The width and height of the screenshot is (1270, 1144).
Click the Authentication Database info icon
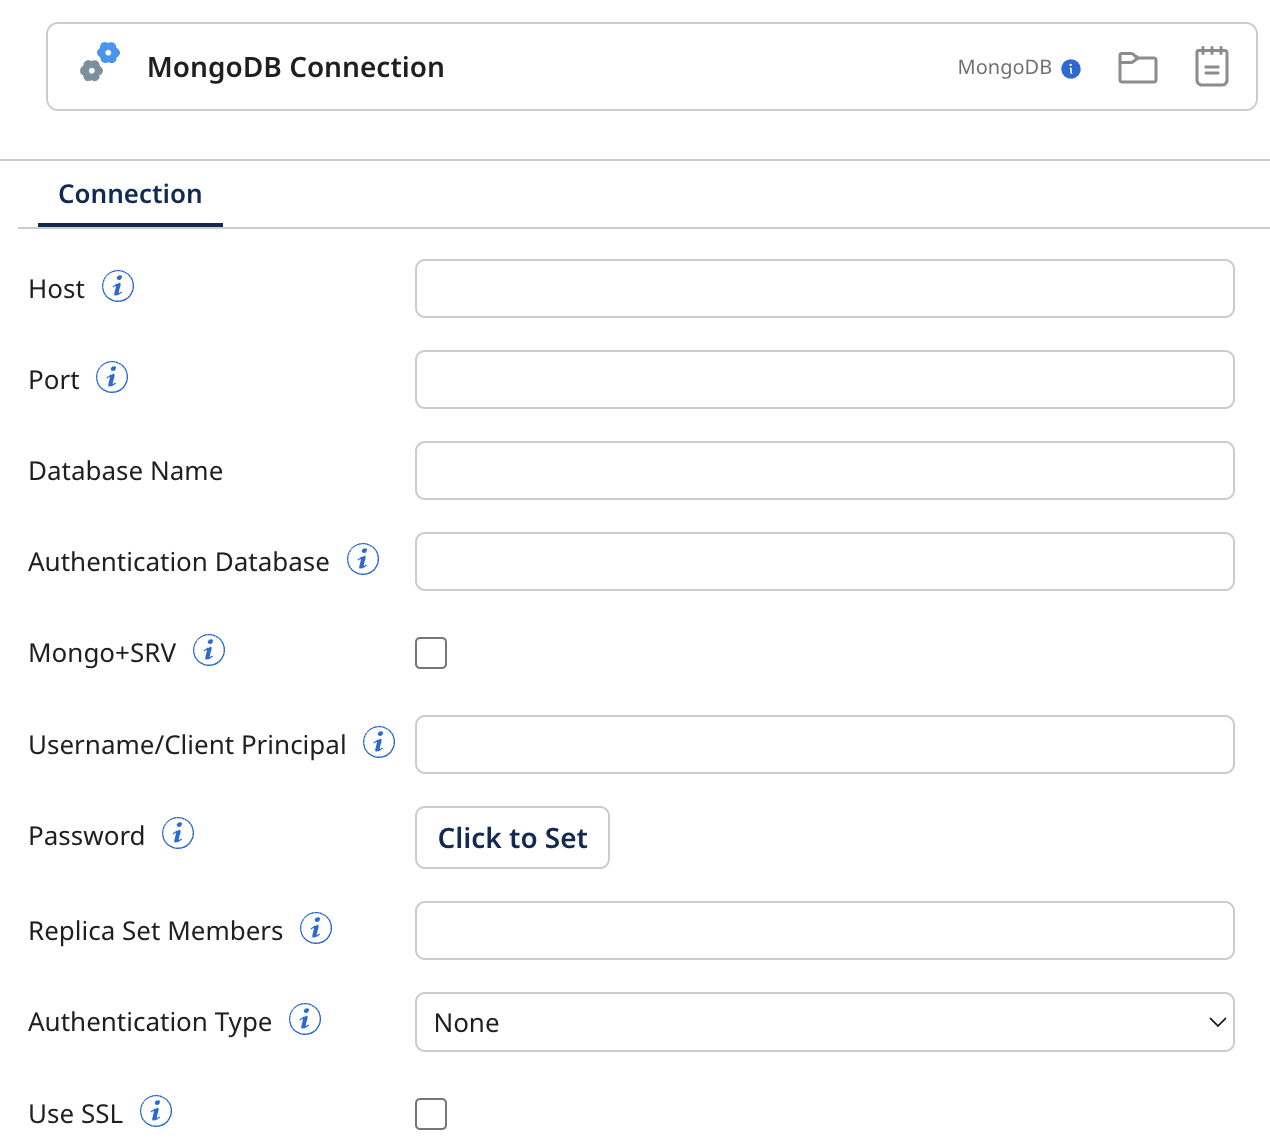[363, 559]
